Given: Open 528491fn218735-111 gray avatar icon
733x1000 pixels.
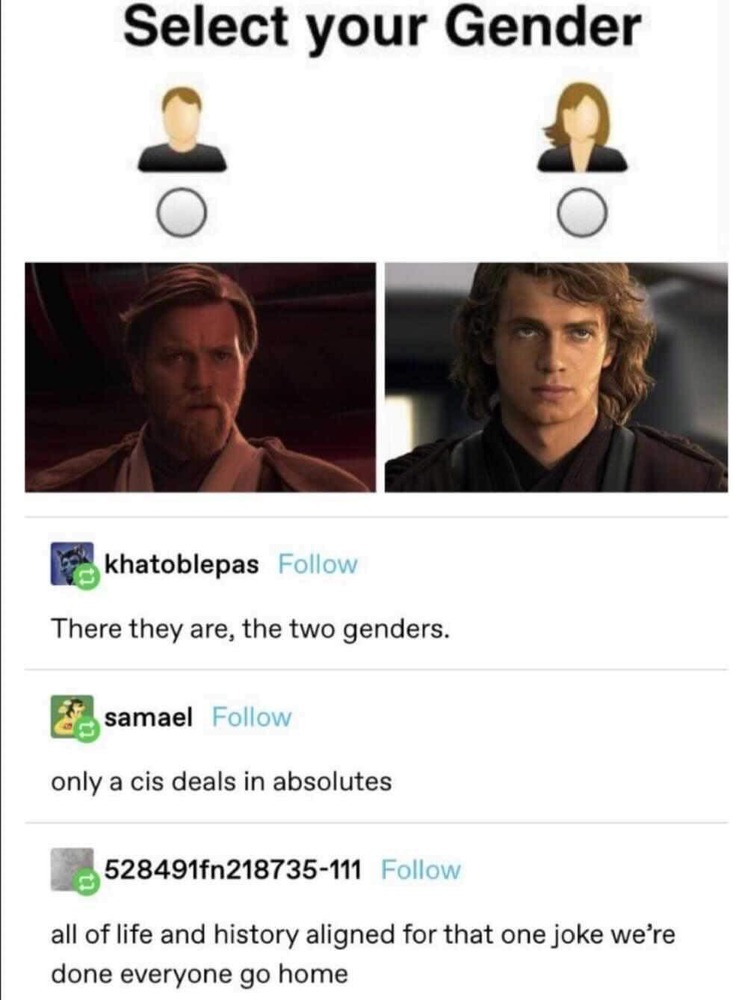Looking at the screenshot, I should coord(71,869).
